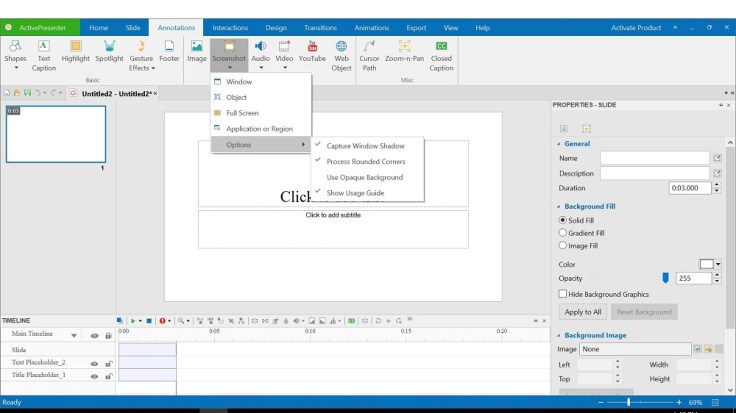Switch to the Interactions tab

click(230, 28)
